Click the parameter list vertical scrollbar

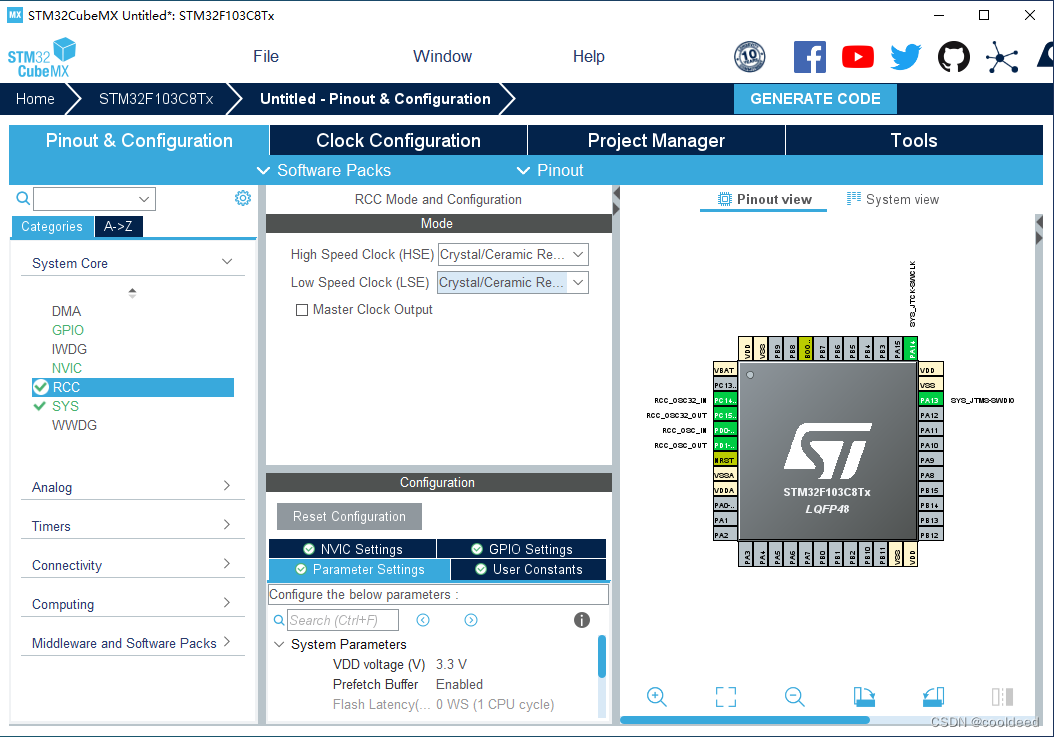click(602, 656)
